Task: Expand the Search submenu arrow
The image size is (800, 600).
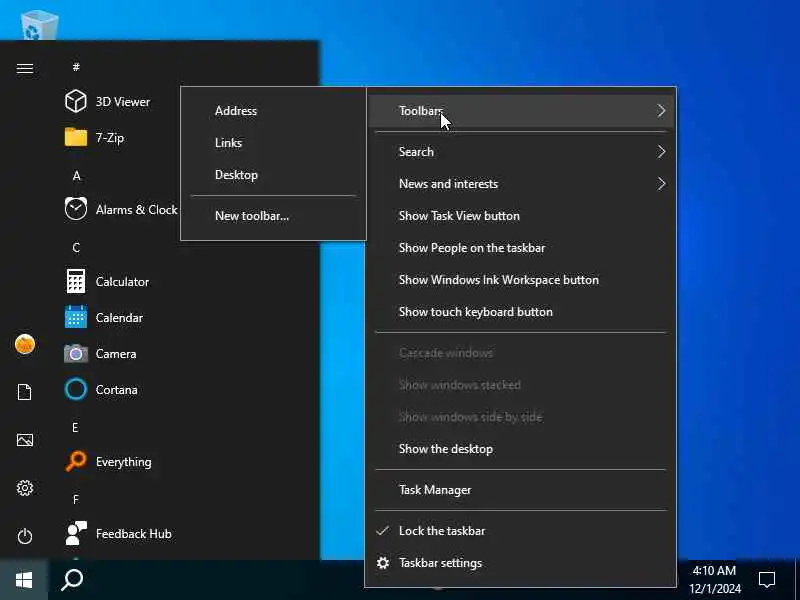Action: [x=661, y=152]
